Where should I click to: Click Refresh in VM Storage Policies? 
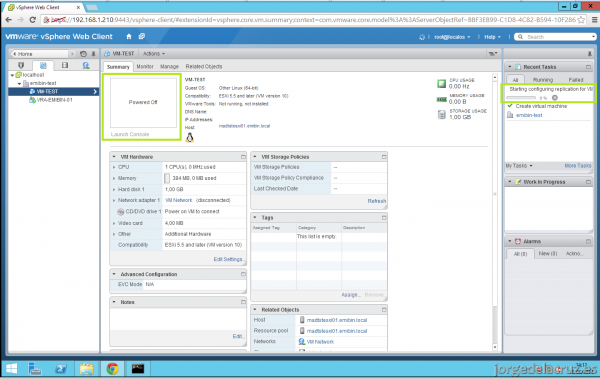click(377, 201)
